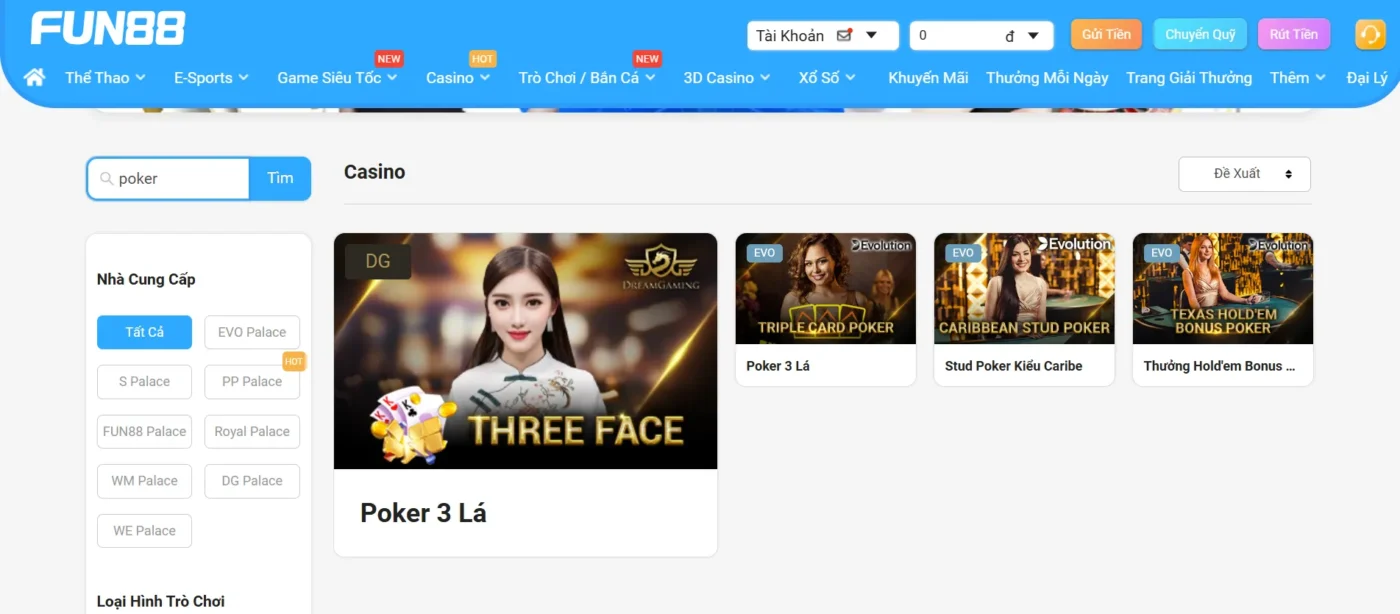Screen dimensions: 1400x614
Task: Select the Home icon in the navigation bar
Action: coord(34,76)
